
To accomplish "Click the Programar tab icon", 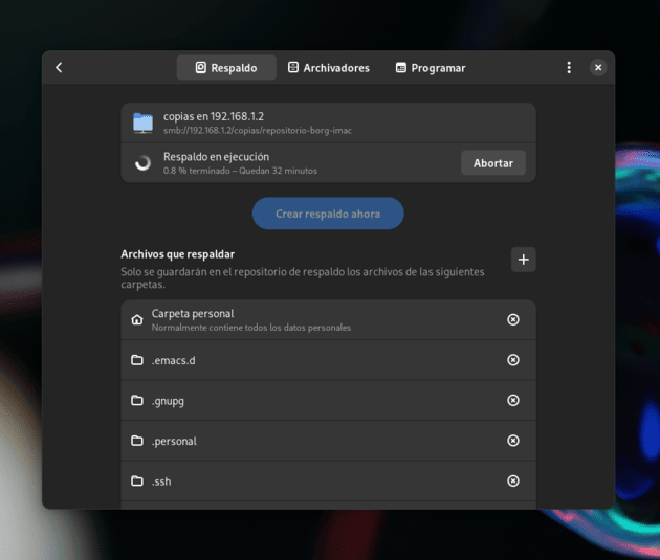I will point(401,68).
